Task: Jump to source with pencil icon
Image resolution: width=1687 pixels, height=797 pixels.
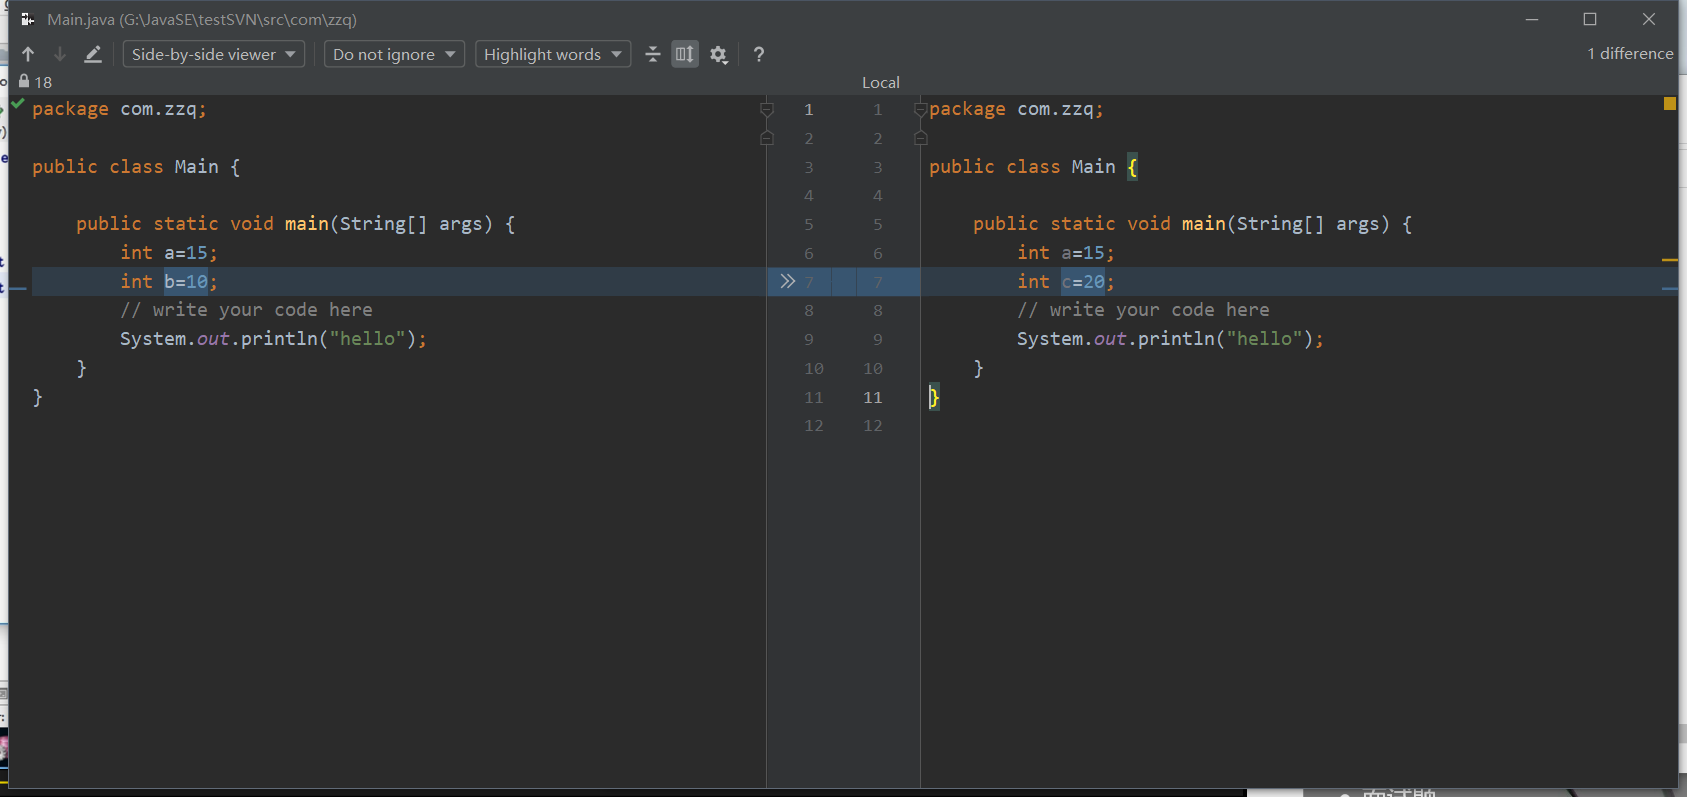Action: click(x=93, y=54)
